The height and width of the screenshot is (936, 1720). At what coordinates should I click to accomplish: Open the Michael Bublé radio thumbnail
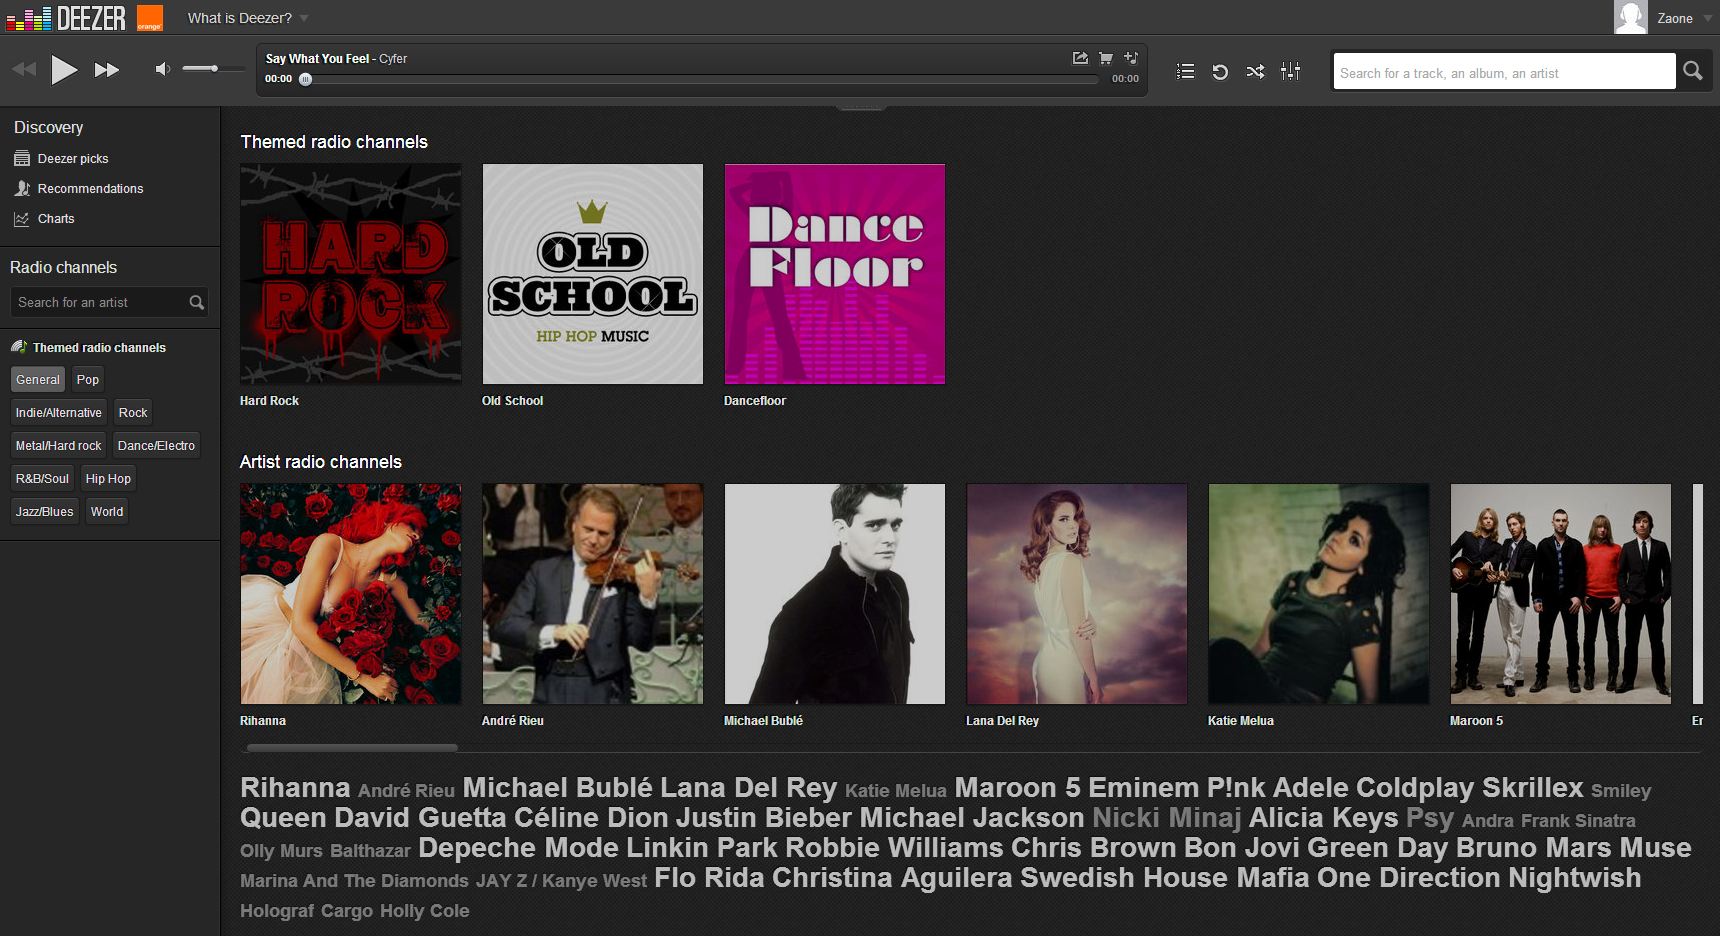tap(835, 594)
